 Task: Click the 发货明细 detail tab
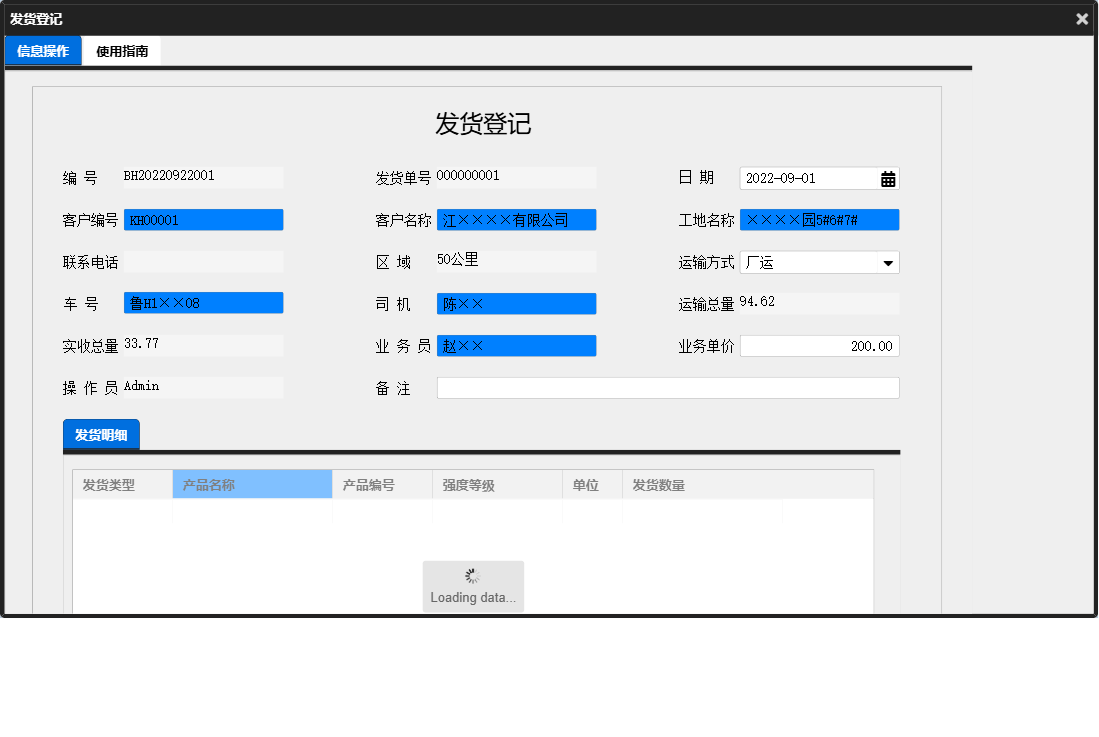point(100,434)
